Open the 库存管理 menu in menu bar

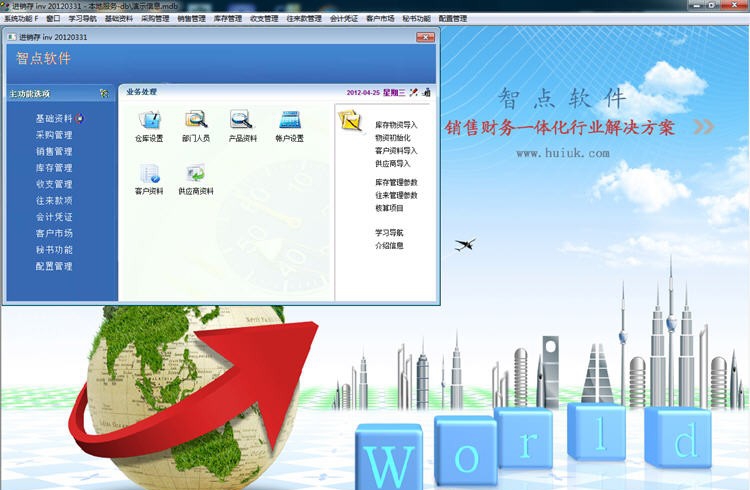pyautogui.click(x=228, y=19)
